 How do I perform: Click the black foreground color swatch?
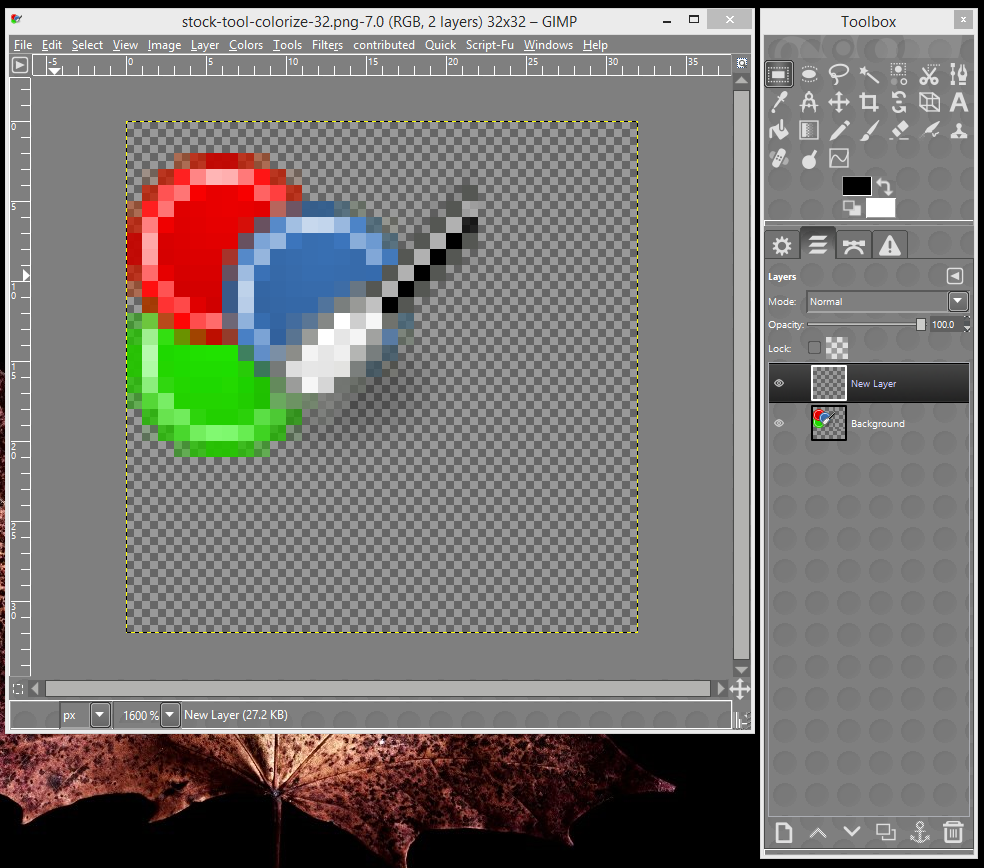click(857, 186)
